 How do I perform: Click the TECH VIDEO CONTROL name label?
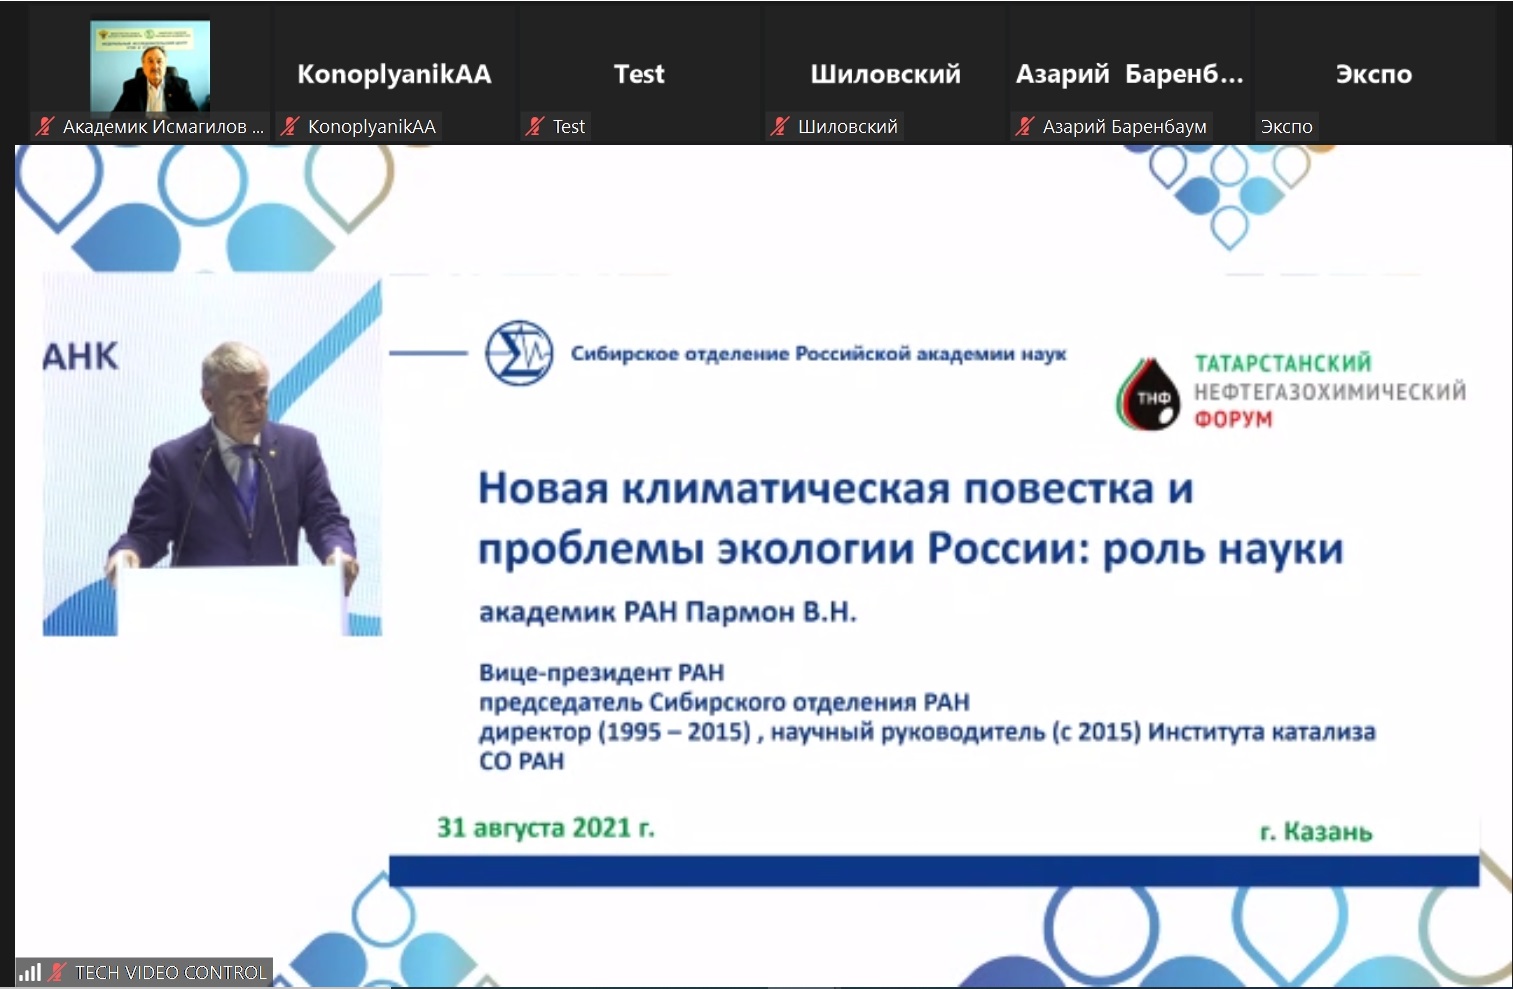click(170, 972)
